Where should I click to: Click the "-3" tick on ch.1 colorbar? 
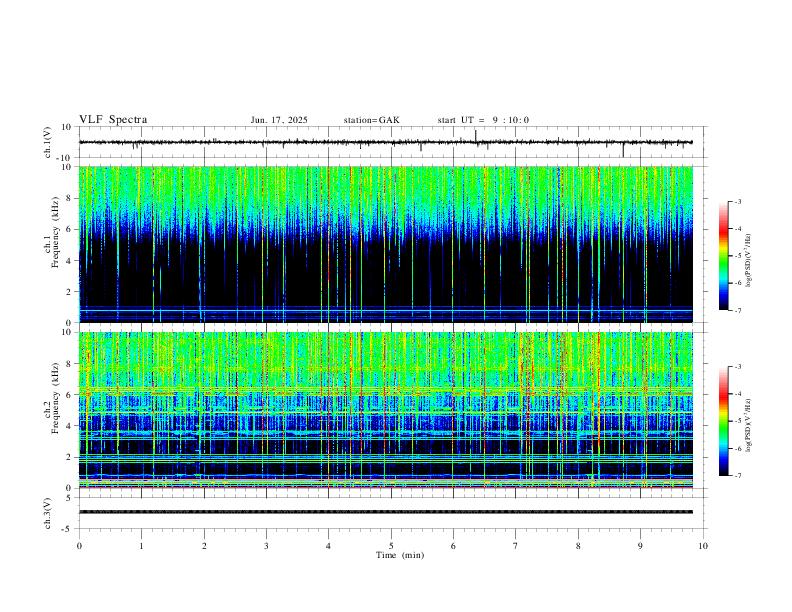[x=737, y=201]
